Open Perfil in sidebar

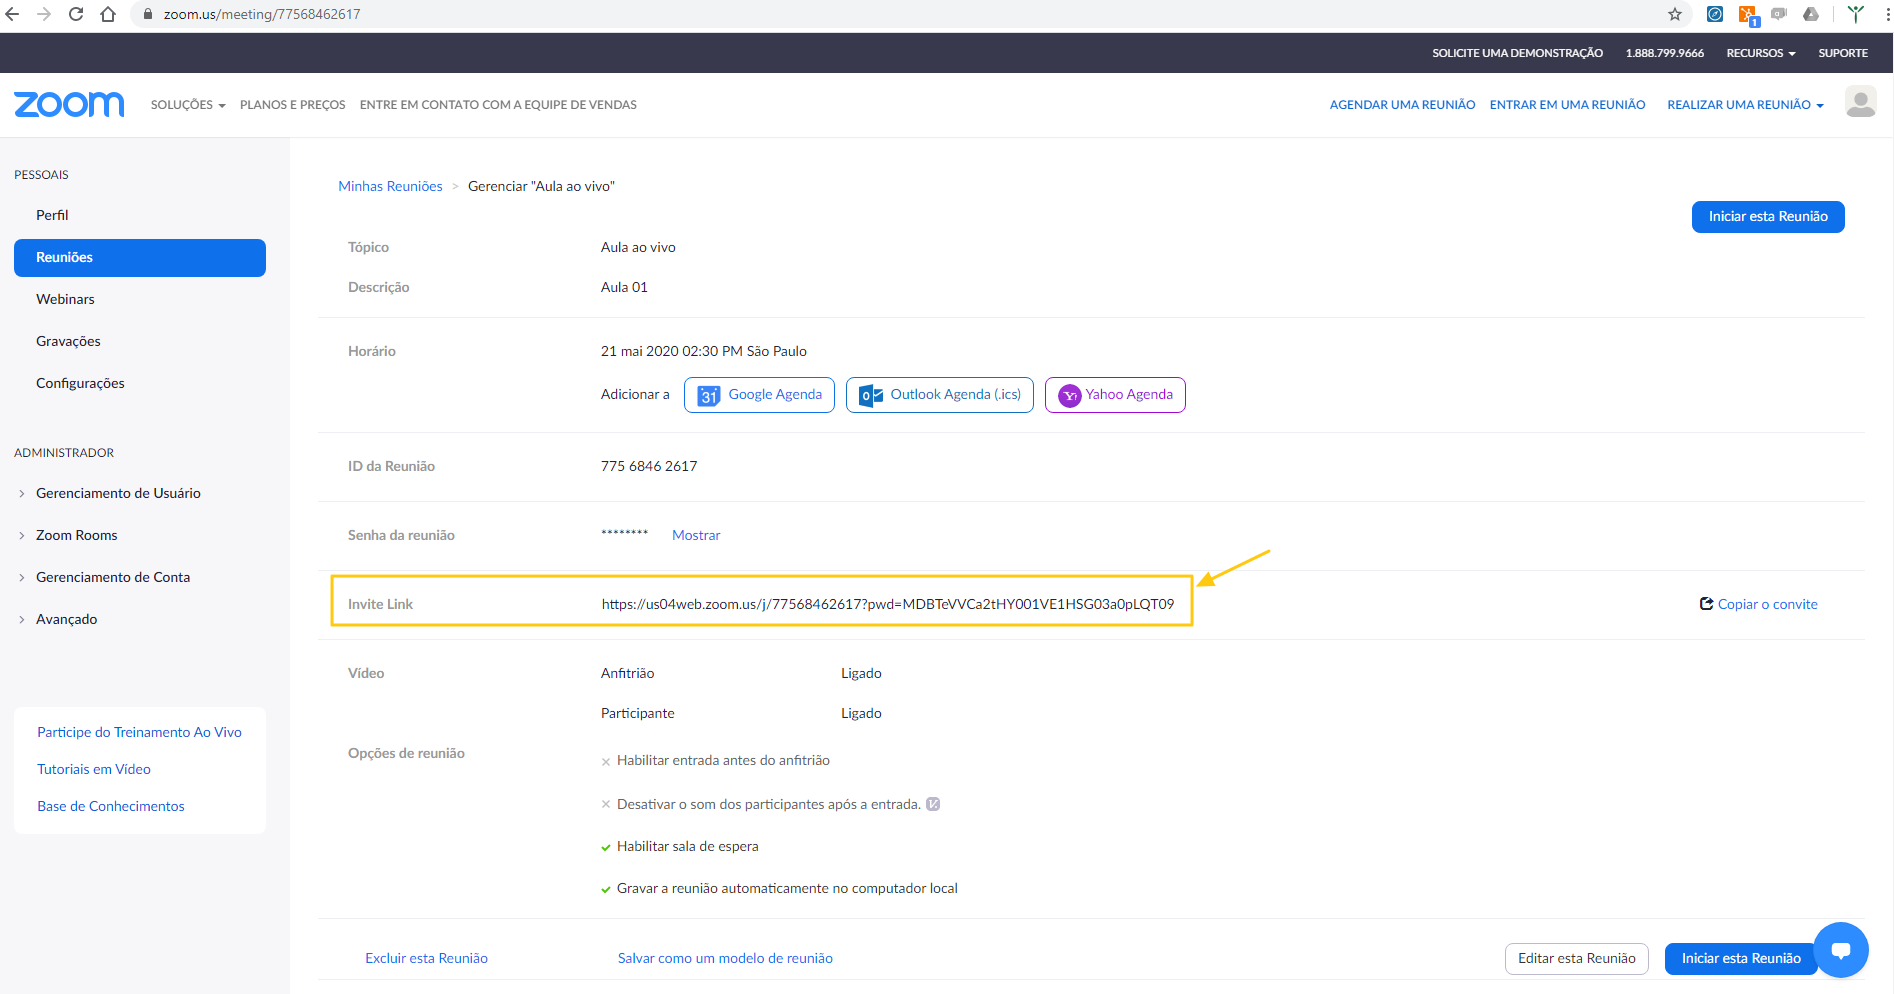click(52, 215)
